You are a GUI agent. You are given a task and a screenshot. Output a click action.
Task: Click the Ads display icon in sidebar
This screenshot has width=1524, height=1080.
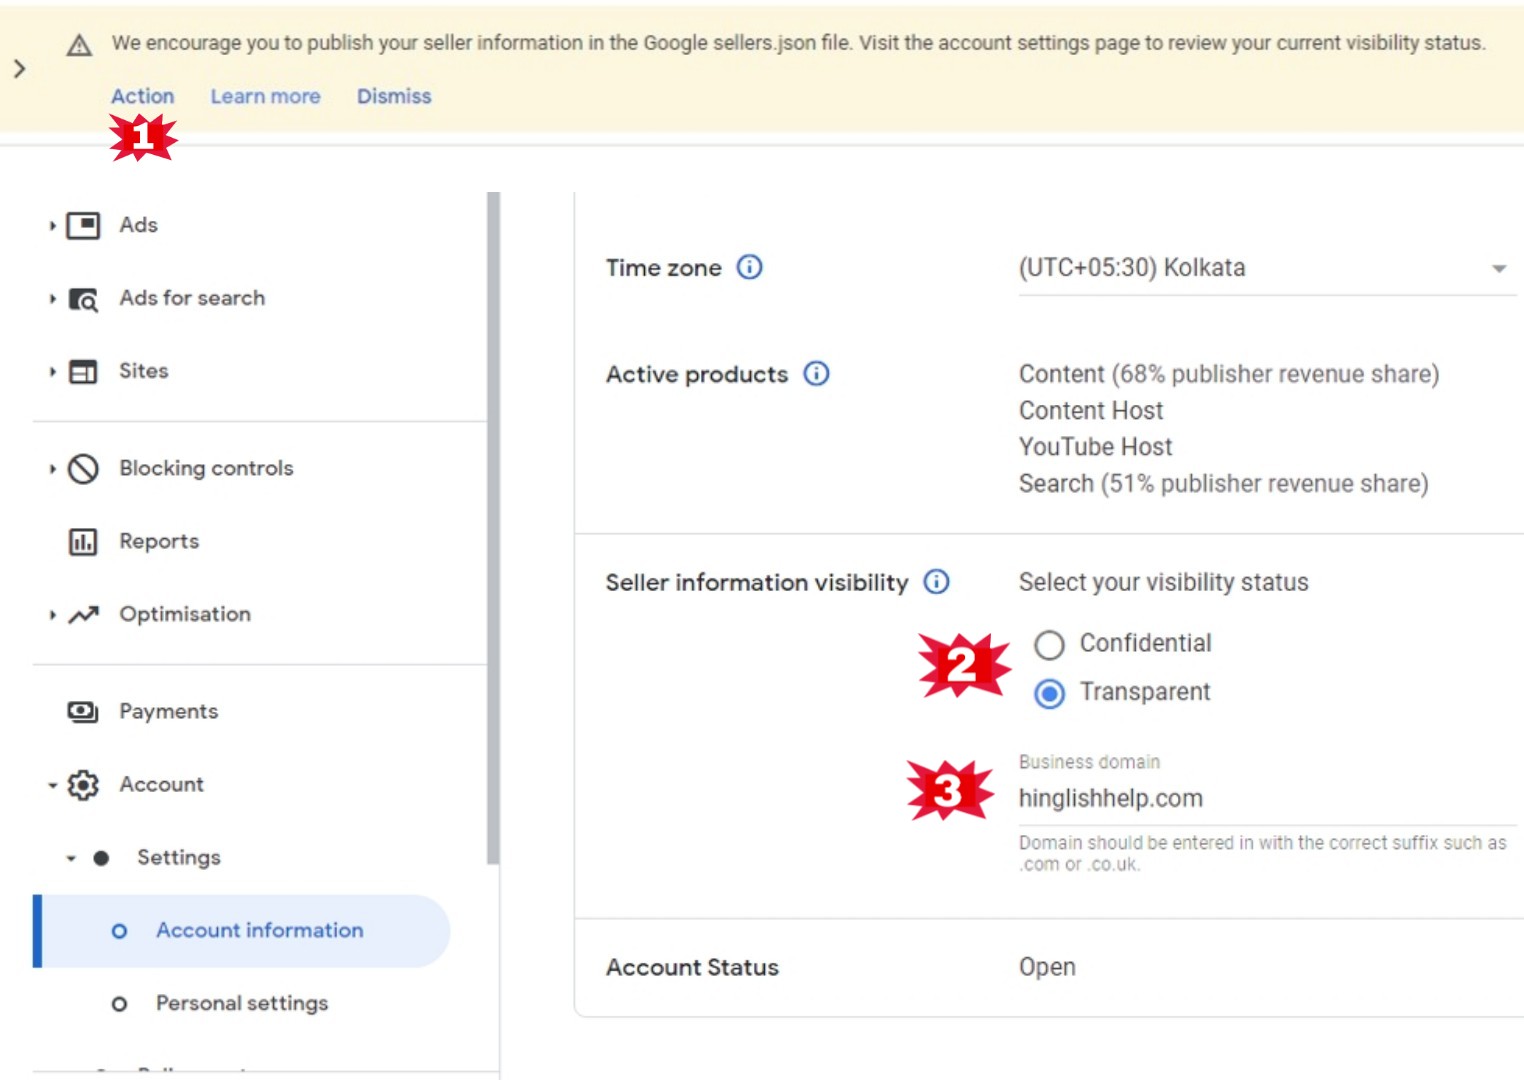(x=83, y=225)
